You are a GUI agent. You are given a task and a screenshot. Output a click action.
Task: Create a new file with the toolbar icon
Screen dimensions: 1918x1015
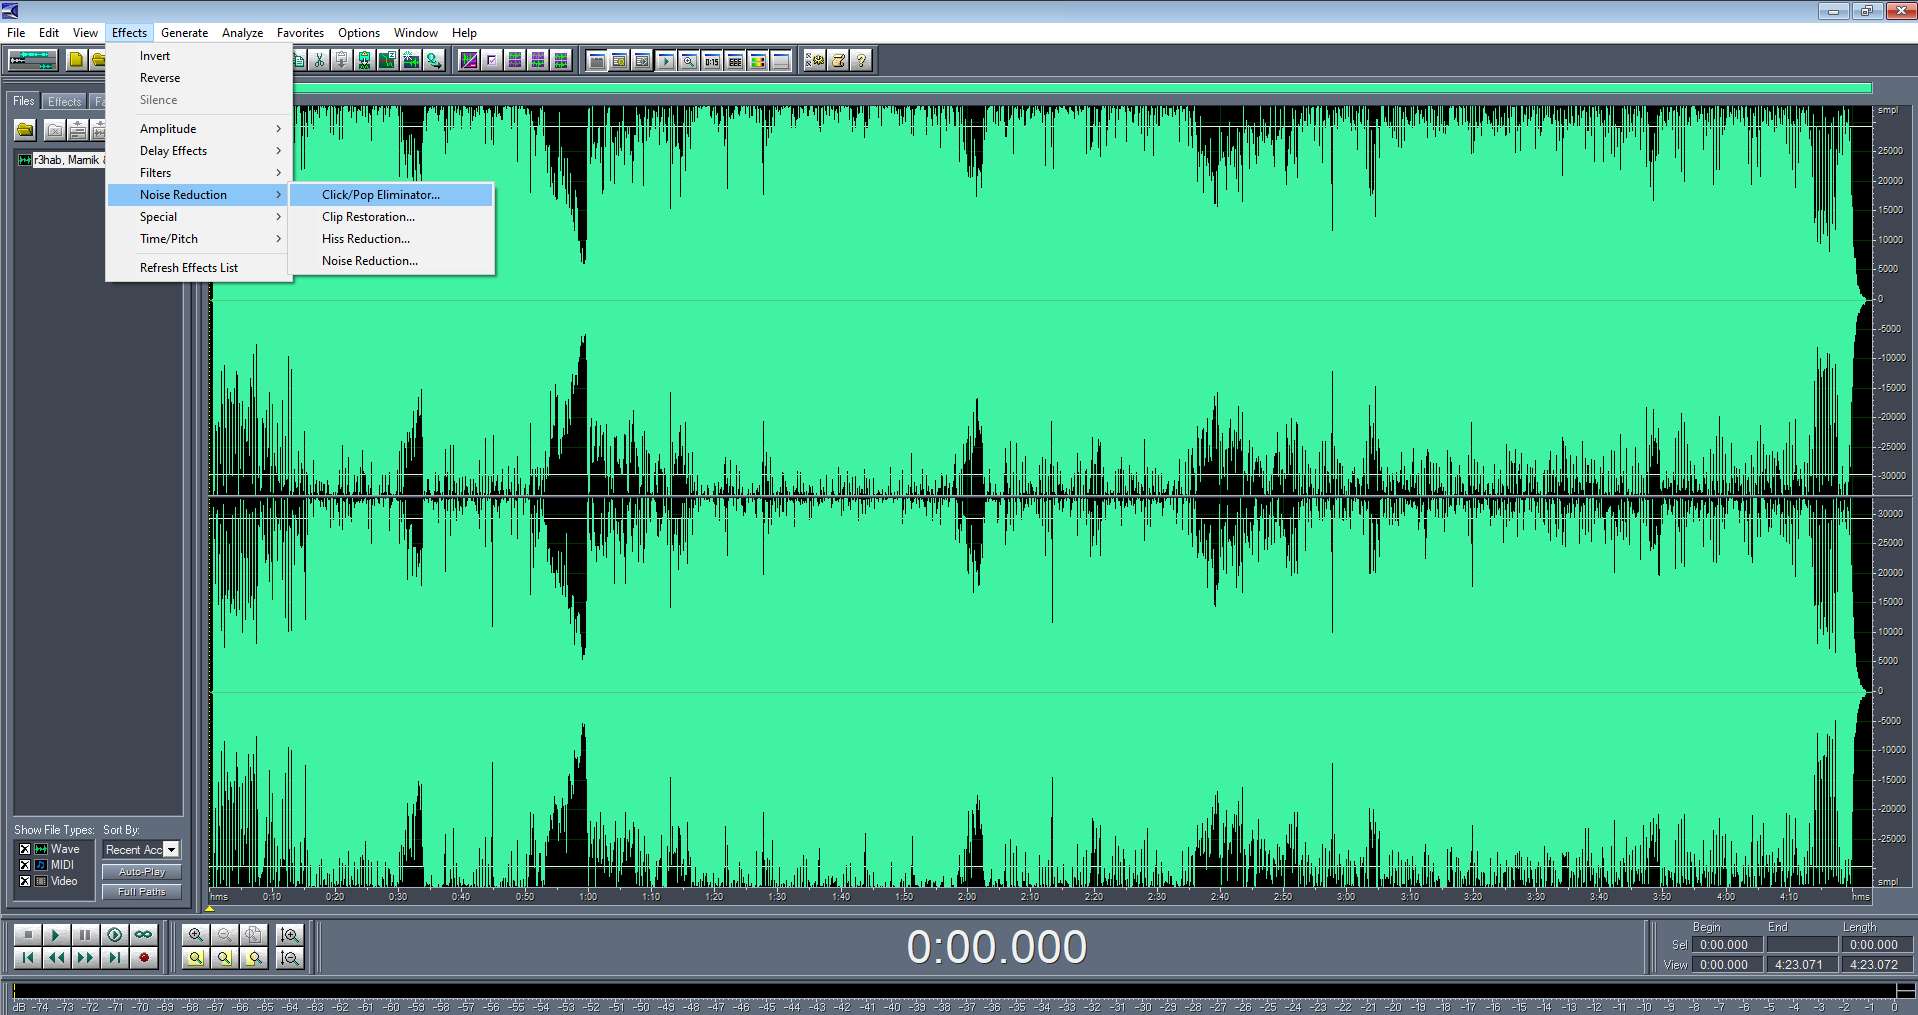point(76,60)
